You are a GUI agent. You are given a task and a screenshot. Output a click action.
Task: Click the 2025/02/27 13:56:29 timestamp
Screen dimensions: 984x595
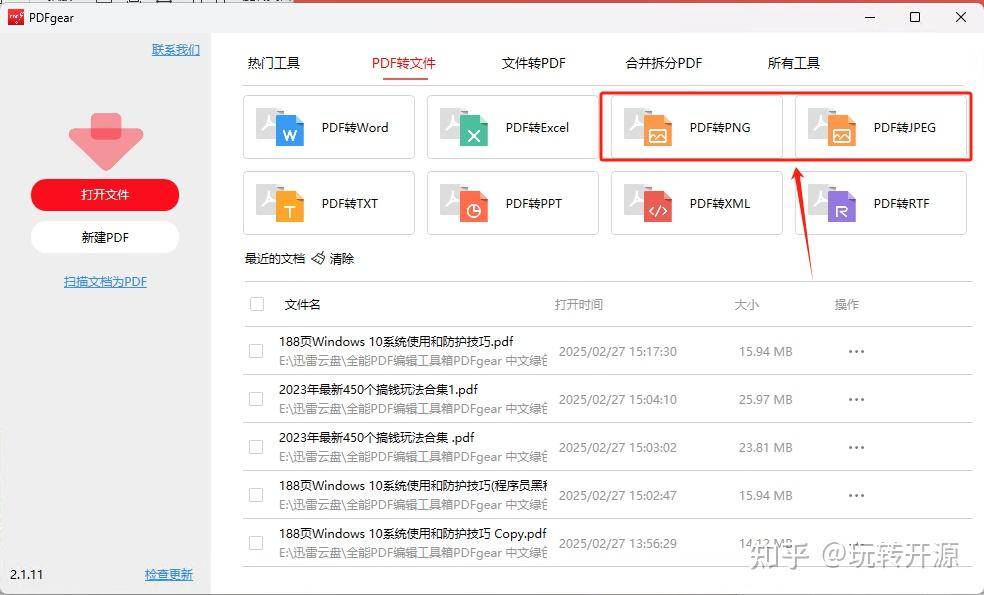618,544
